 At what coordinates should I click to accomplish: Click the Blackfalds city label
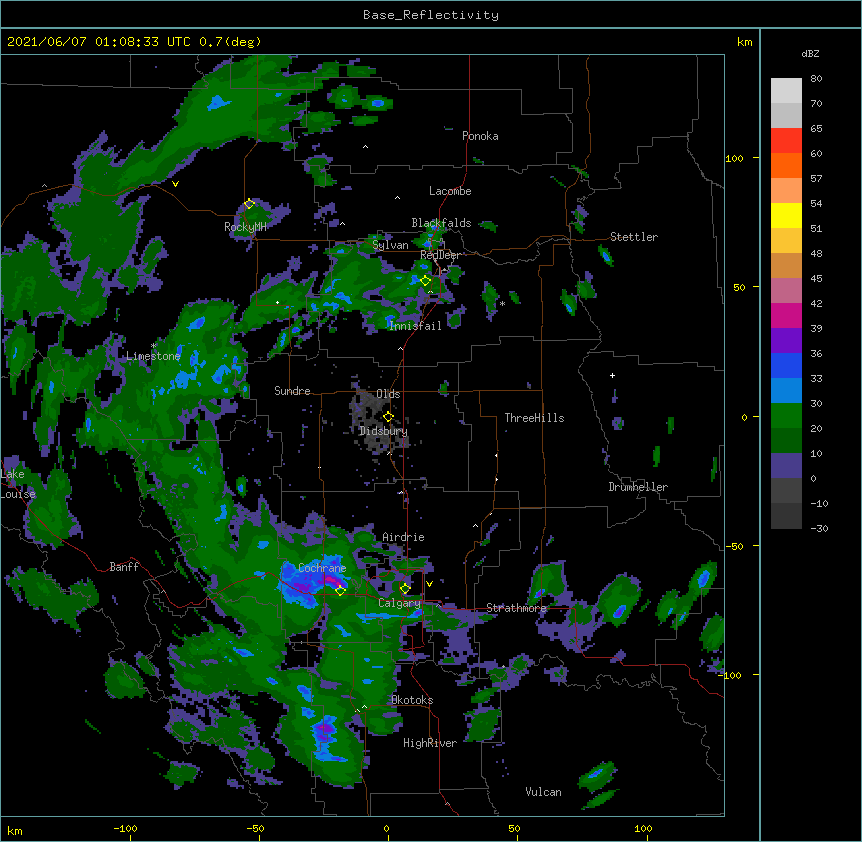(441, 223)
